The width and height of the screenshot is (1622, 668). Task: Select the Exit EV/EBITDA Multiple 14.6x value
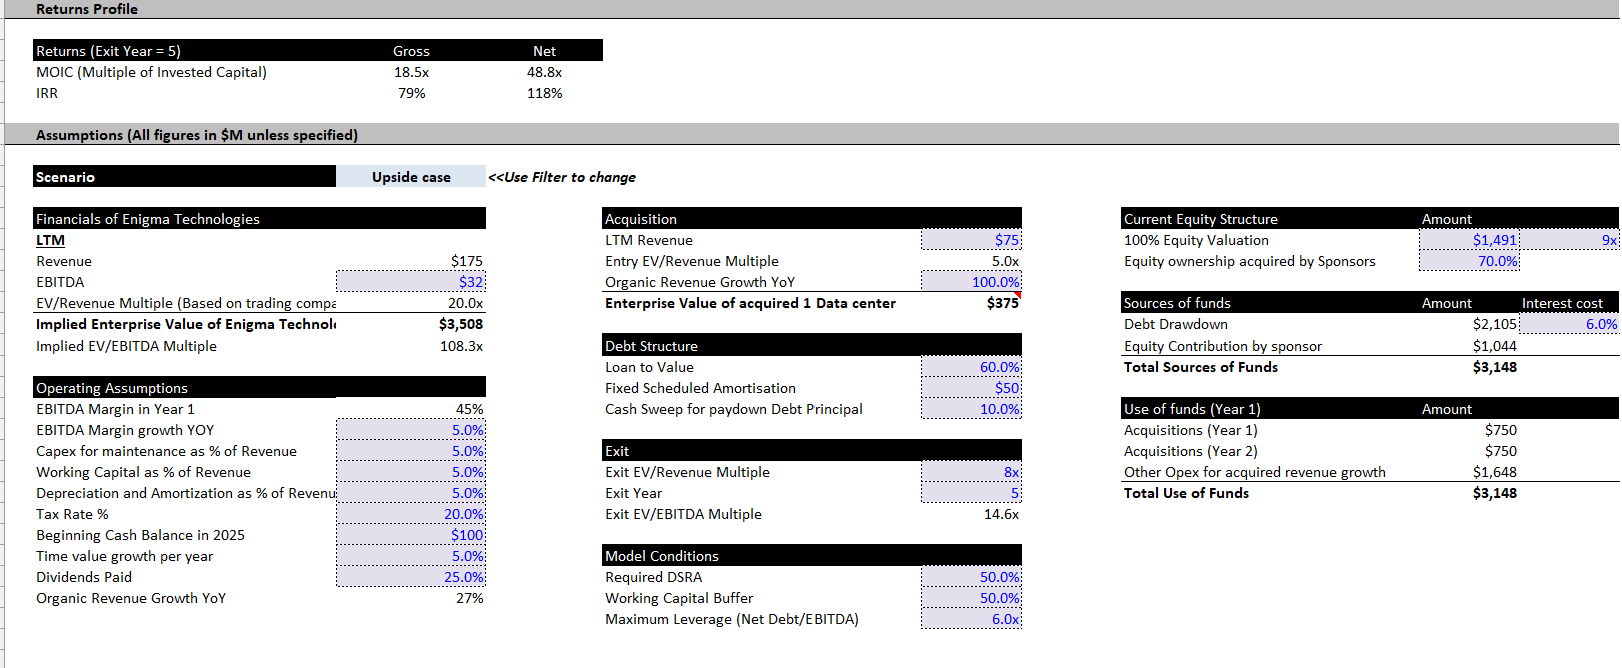point(1001,514)
